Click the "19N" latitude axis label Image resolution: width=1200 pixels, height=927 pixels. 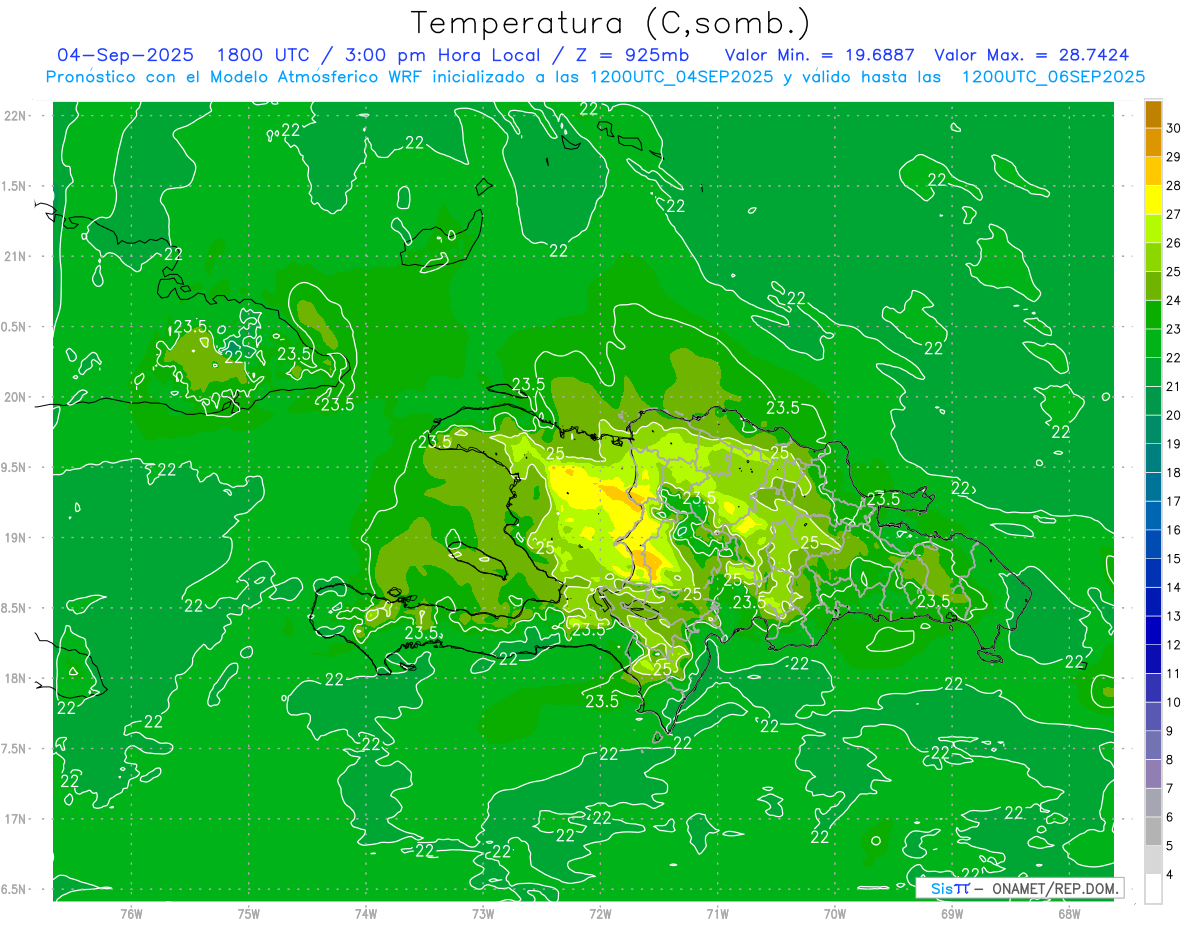pos(15,537)
